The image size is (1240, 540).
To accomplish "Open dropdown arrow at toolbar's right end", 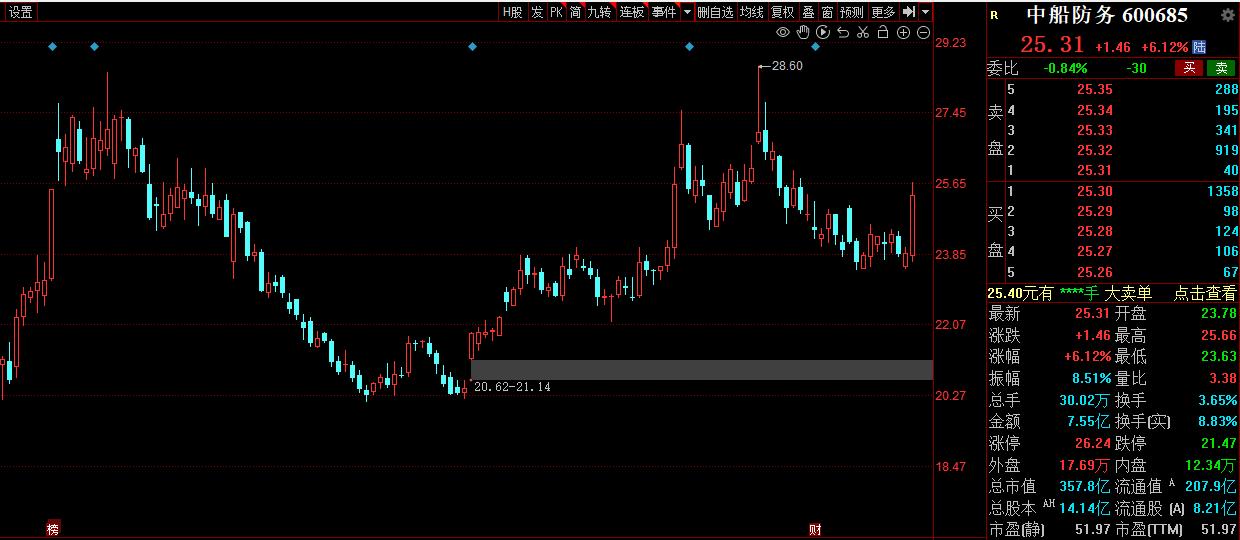I will point(926,12).
